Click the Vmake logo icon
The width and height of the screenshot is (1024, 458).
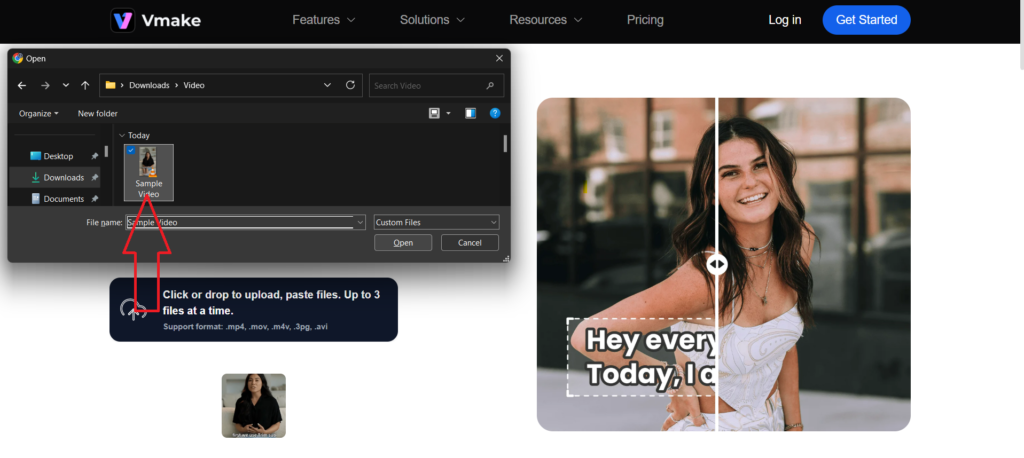(x=123, y=20)
